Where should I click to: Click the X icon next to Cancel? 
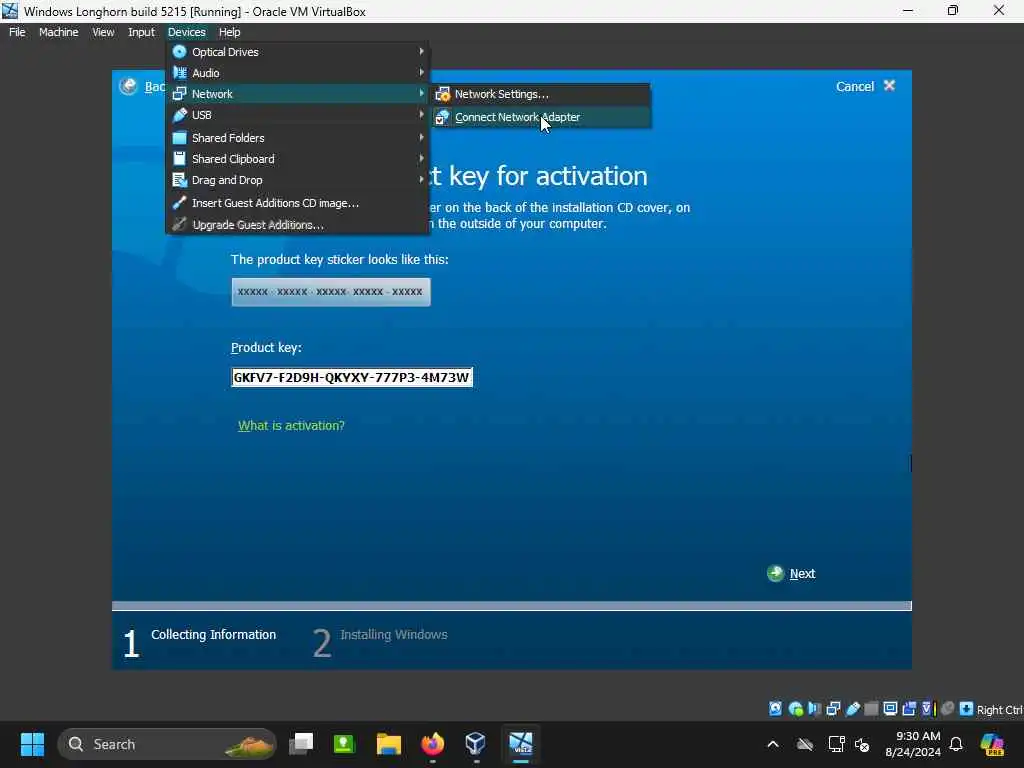tap(889, 86)
